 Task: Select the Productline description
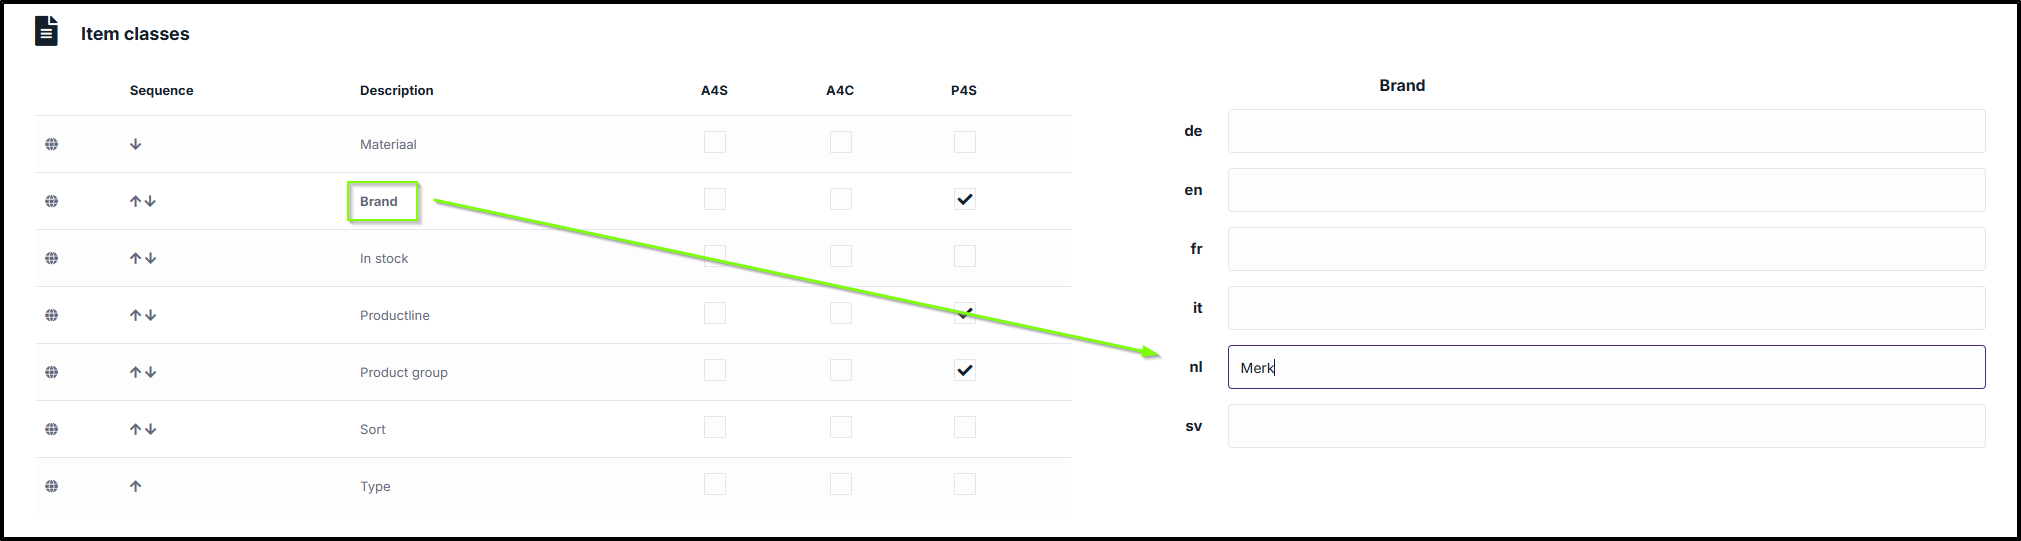395,315
